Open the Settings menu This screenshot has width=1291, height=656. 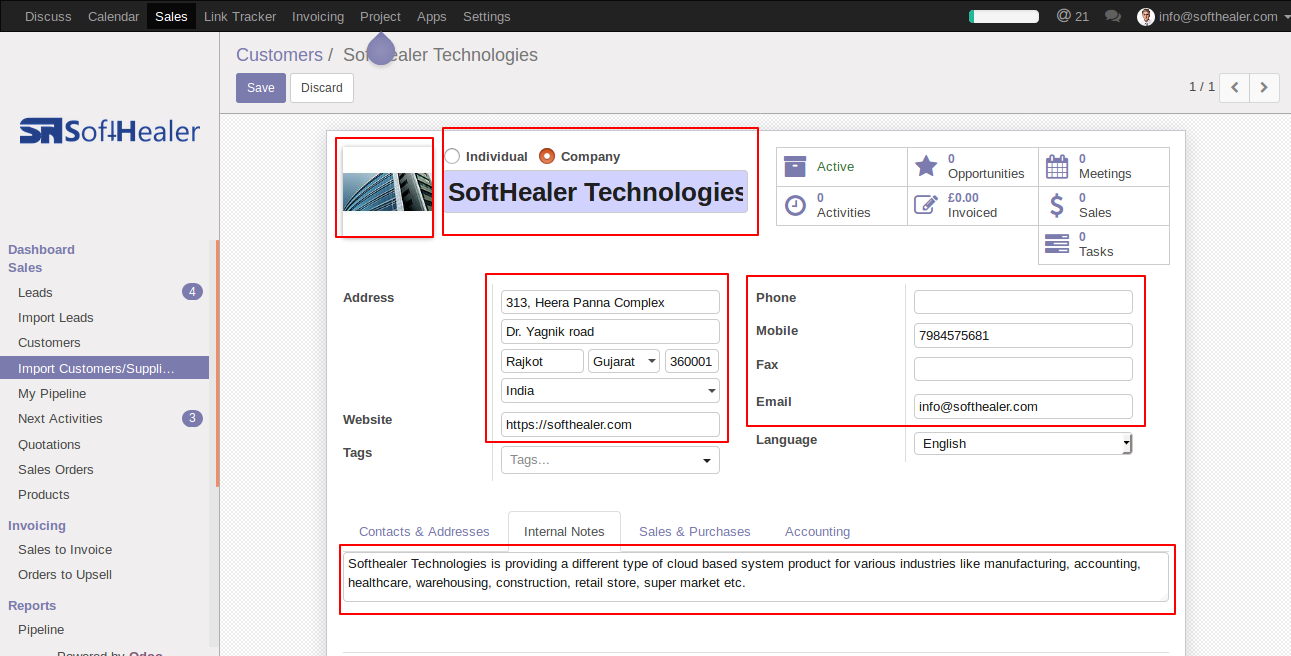click(487, 16)
